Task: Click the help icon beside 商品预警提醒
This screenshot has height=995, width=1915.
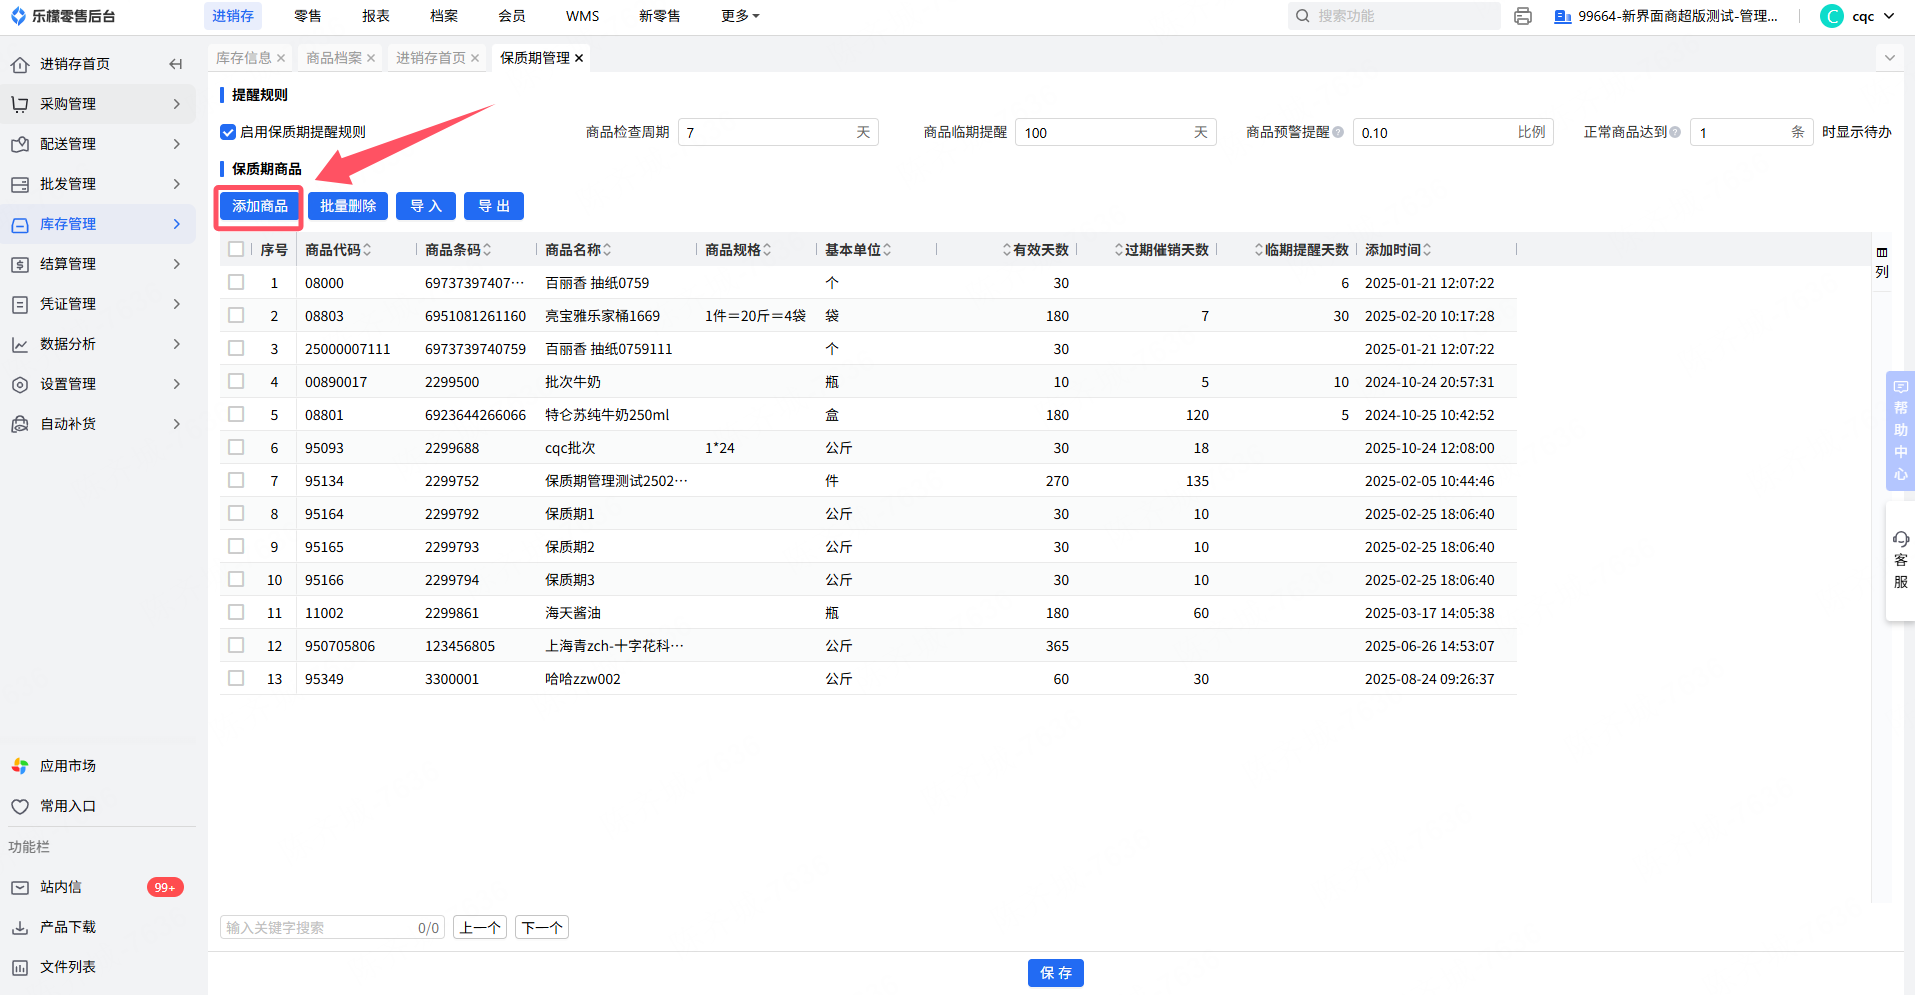Action: (1338, 132)
